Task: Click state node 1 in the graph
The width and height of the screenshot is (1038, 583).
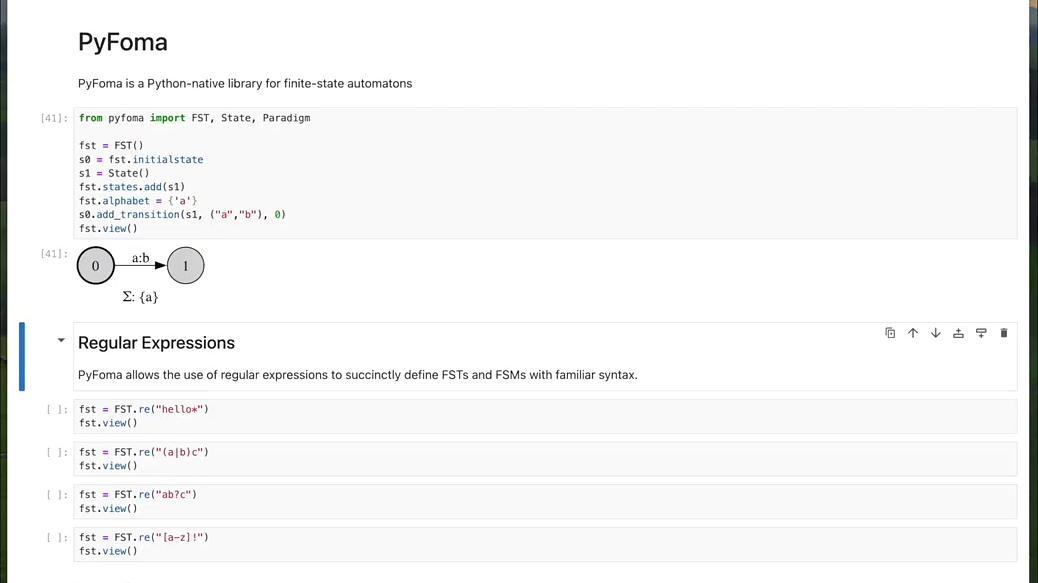Action: 185,265
